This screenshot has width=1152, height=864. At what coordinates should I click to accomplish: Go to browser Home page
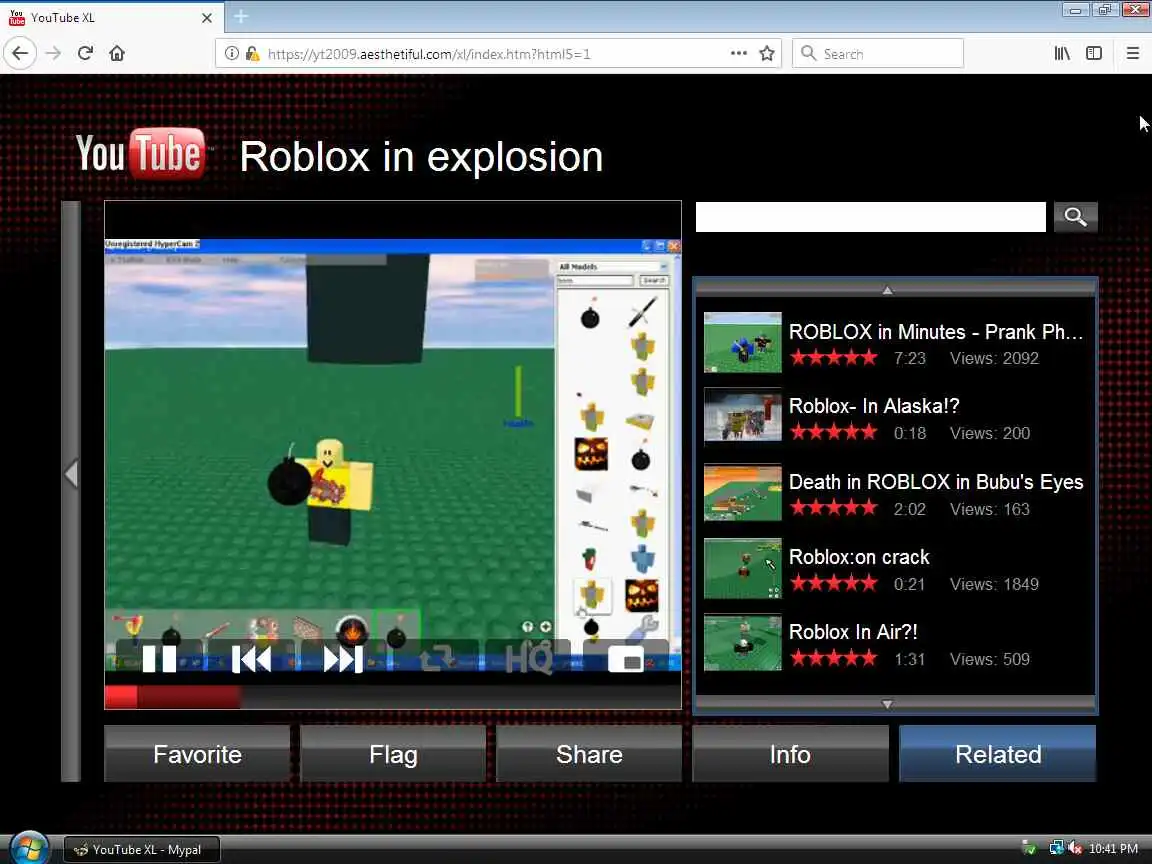click(117, 53)
